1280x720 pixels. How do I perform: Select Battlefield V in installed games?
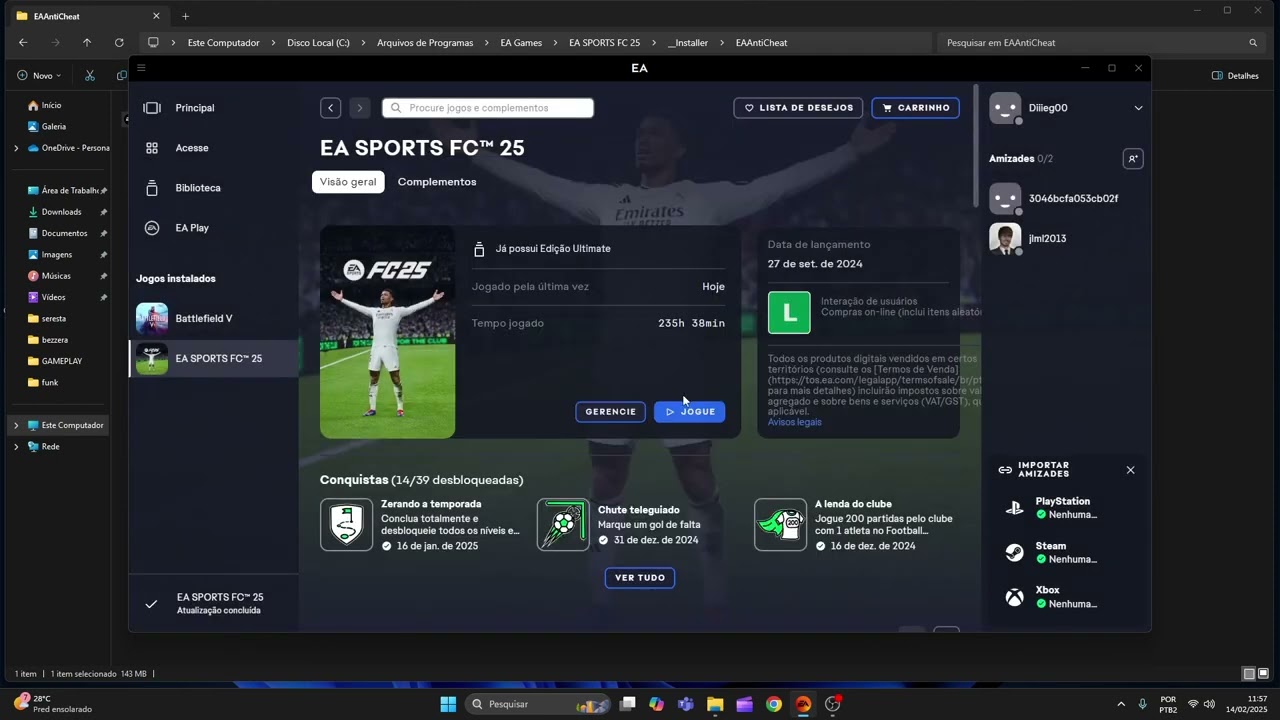pyautogui.click(x=213, y=318)
